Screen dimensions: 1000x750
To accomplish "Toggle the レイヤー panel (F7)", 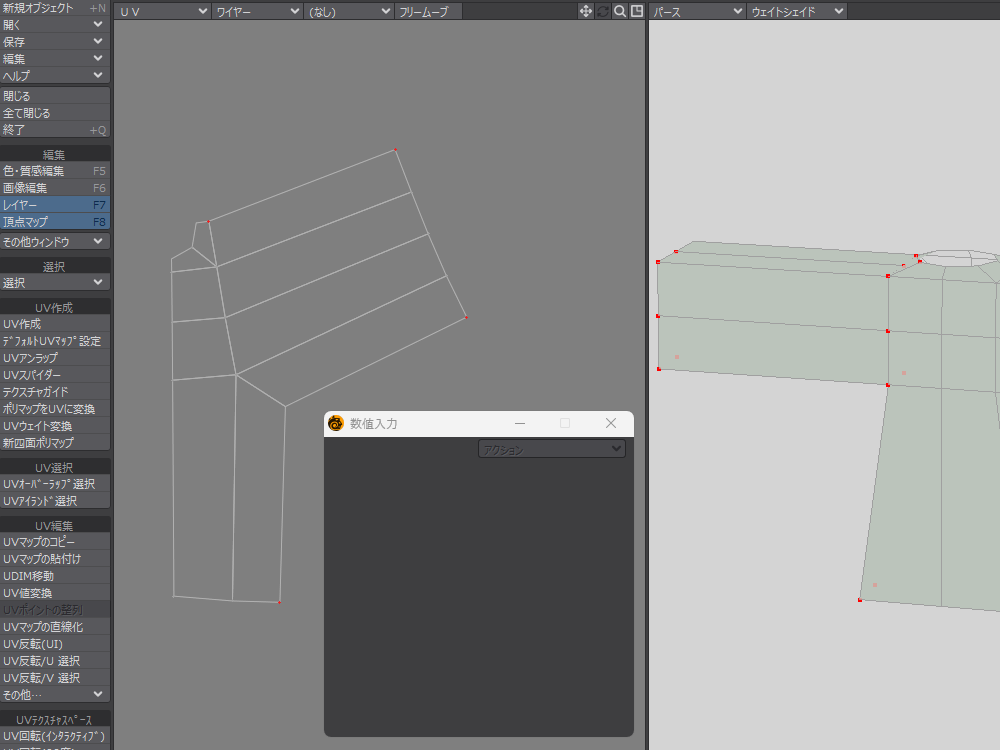I will coord(55,205).
